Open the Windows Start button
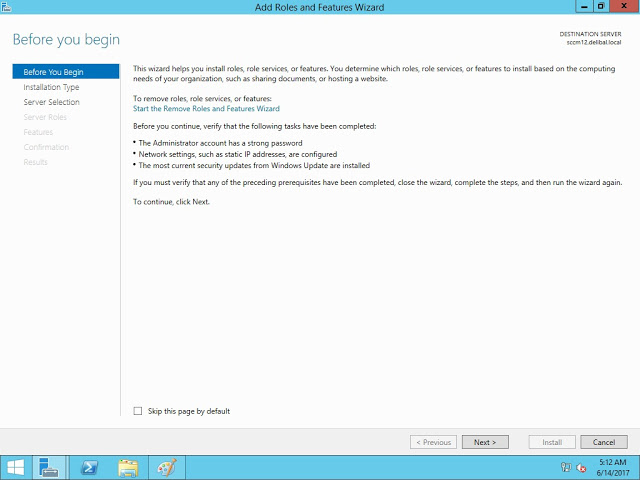This screenshot has height=480, width=640. click(x=16, y=467)
